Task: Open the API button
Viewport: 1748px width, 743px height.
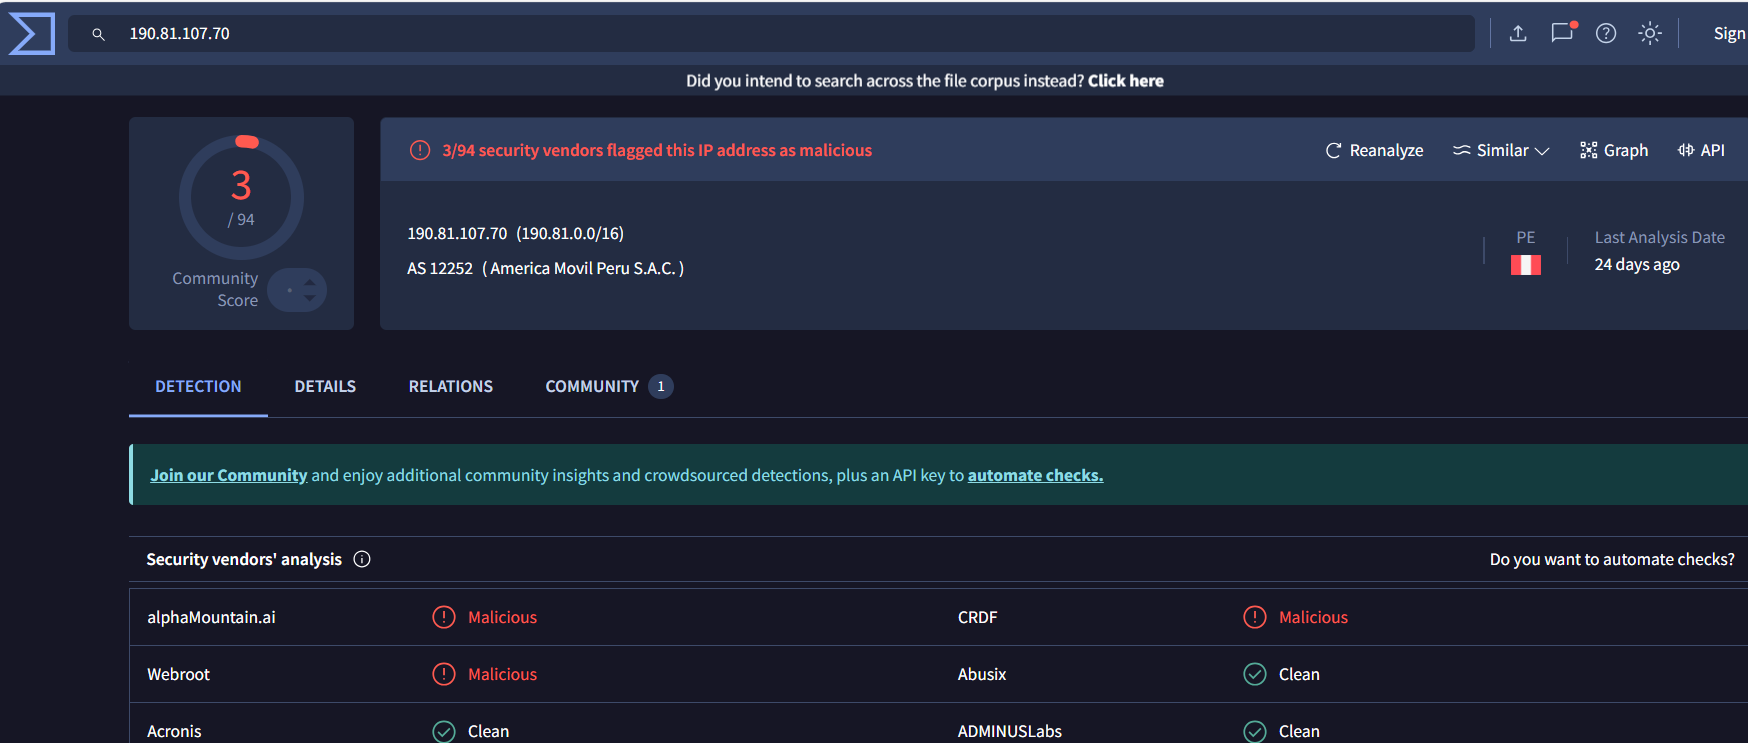Action: coord(1701,150)
